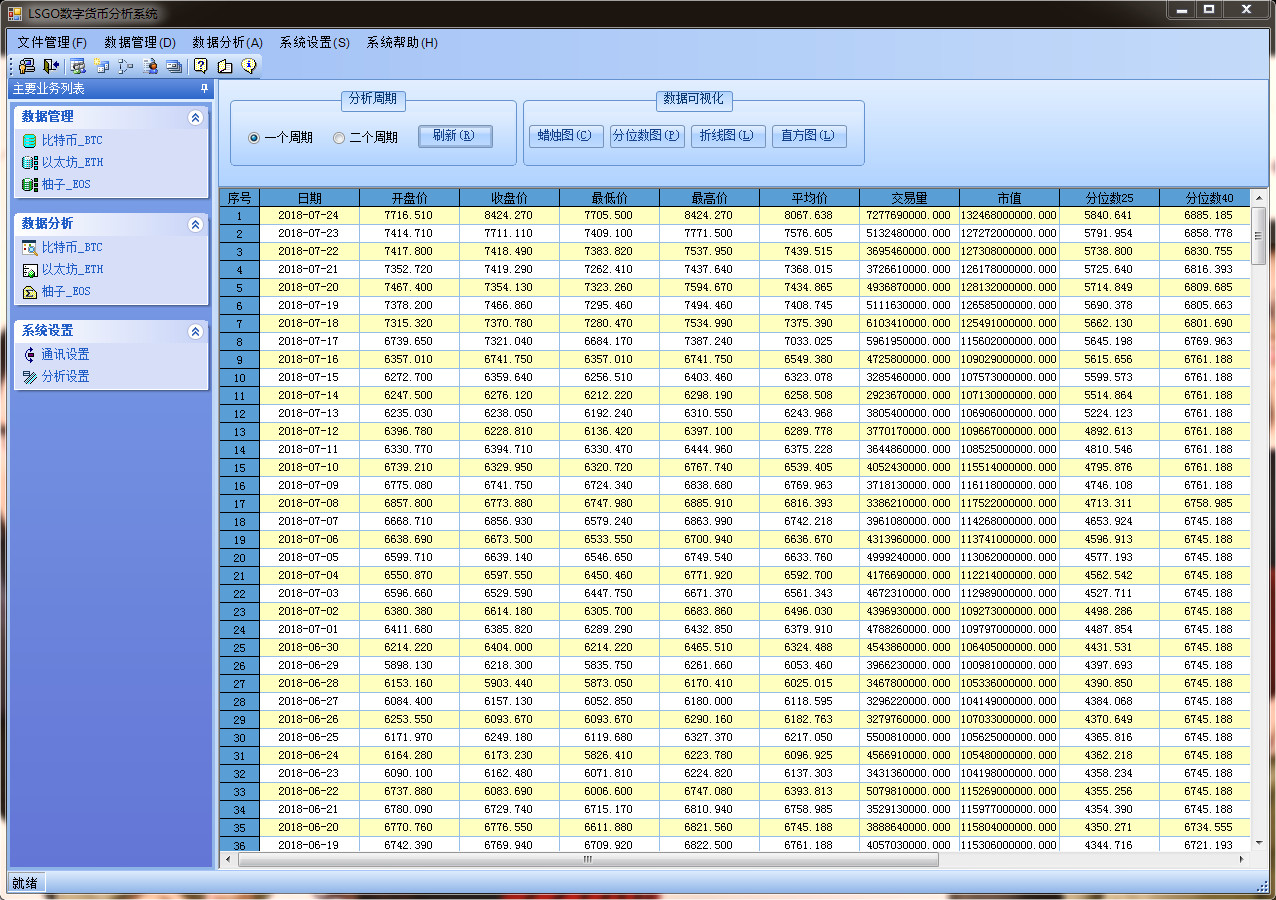Click the user login toolbar icon
Screen dimensions: 1276x900
point(27,66)
